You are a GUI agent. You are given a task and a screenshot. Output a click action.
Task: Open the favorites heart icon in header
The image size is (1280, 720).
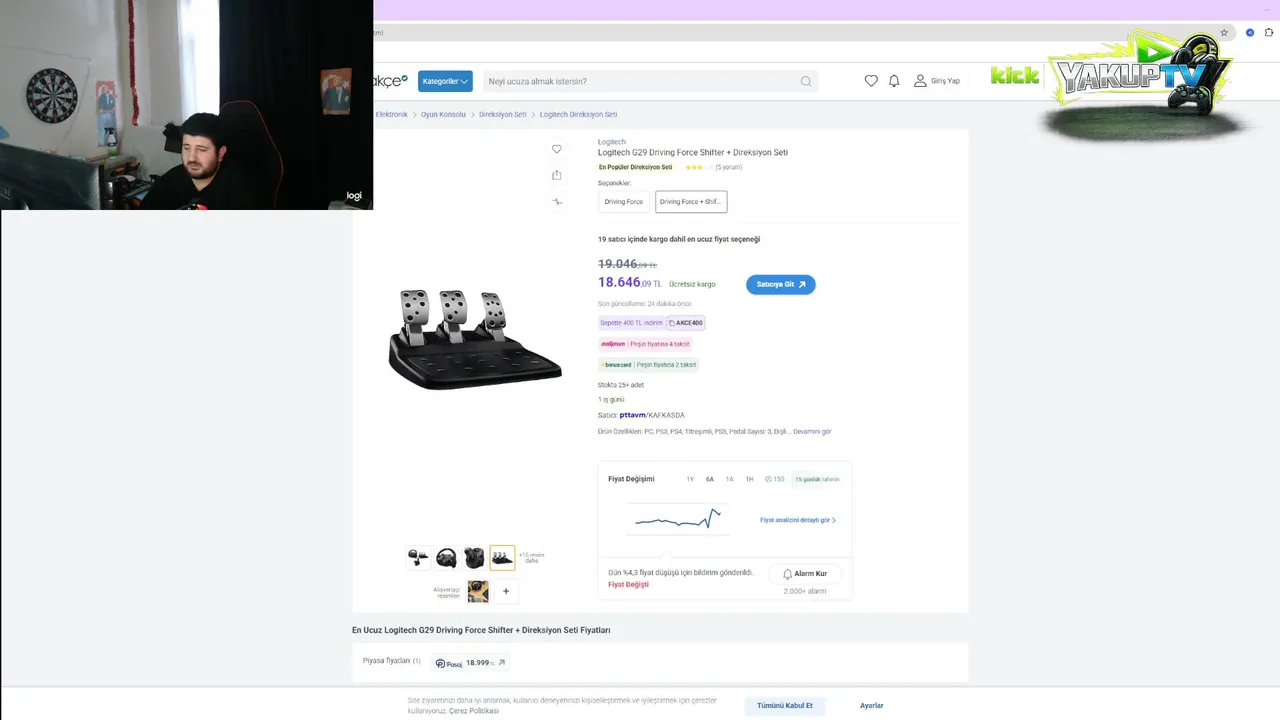point(871,81)
